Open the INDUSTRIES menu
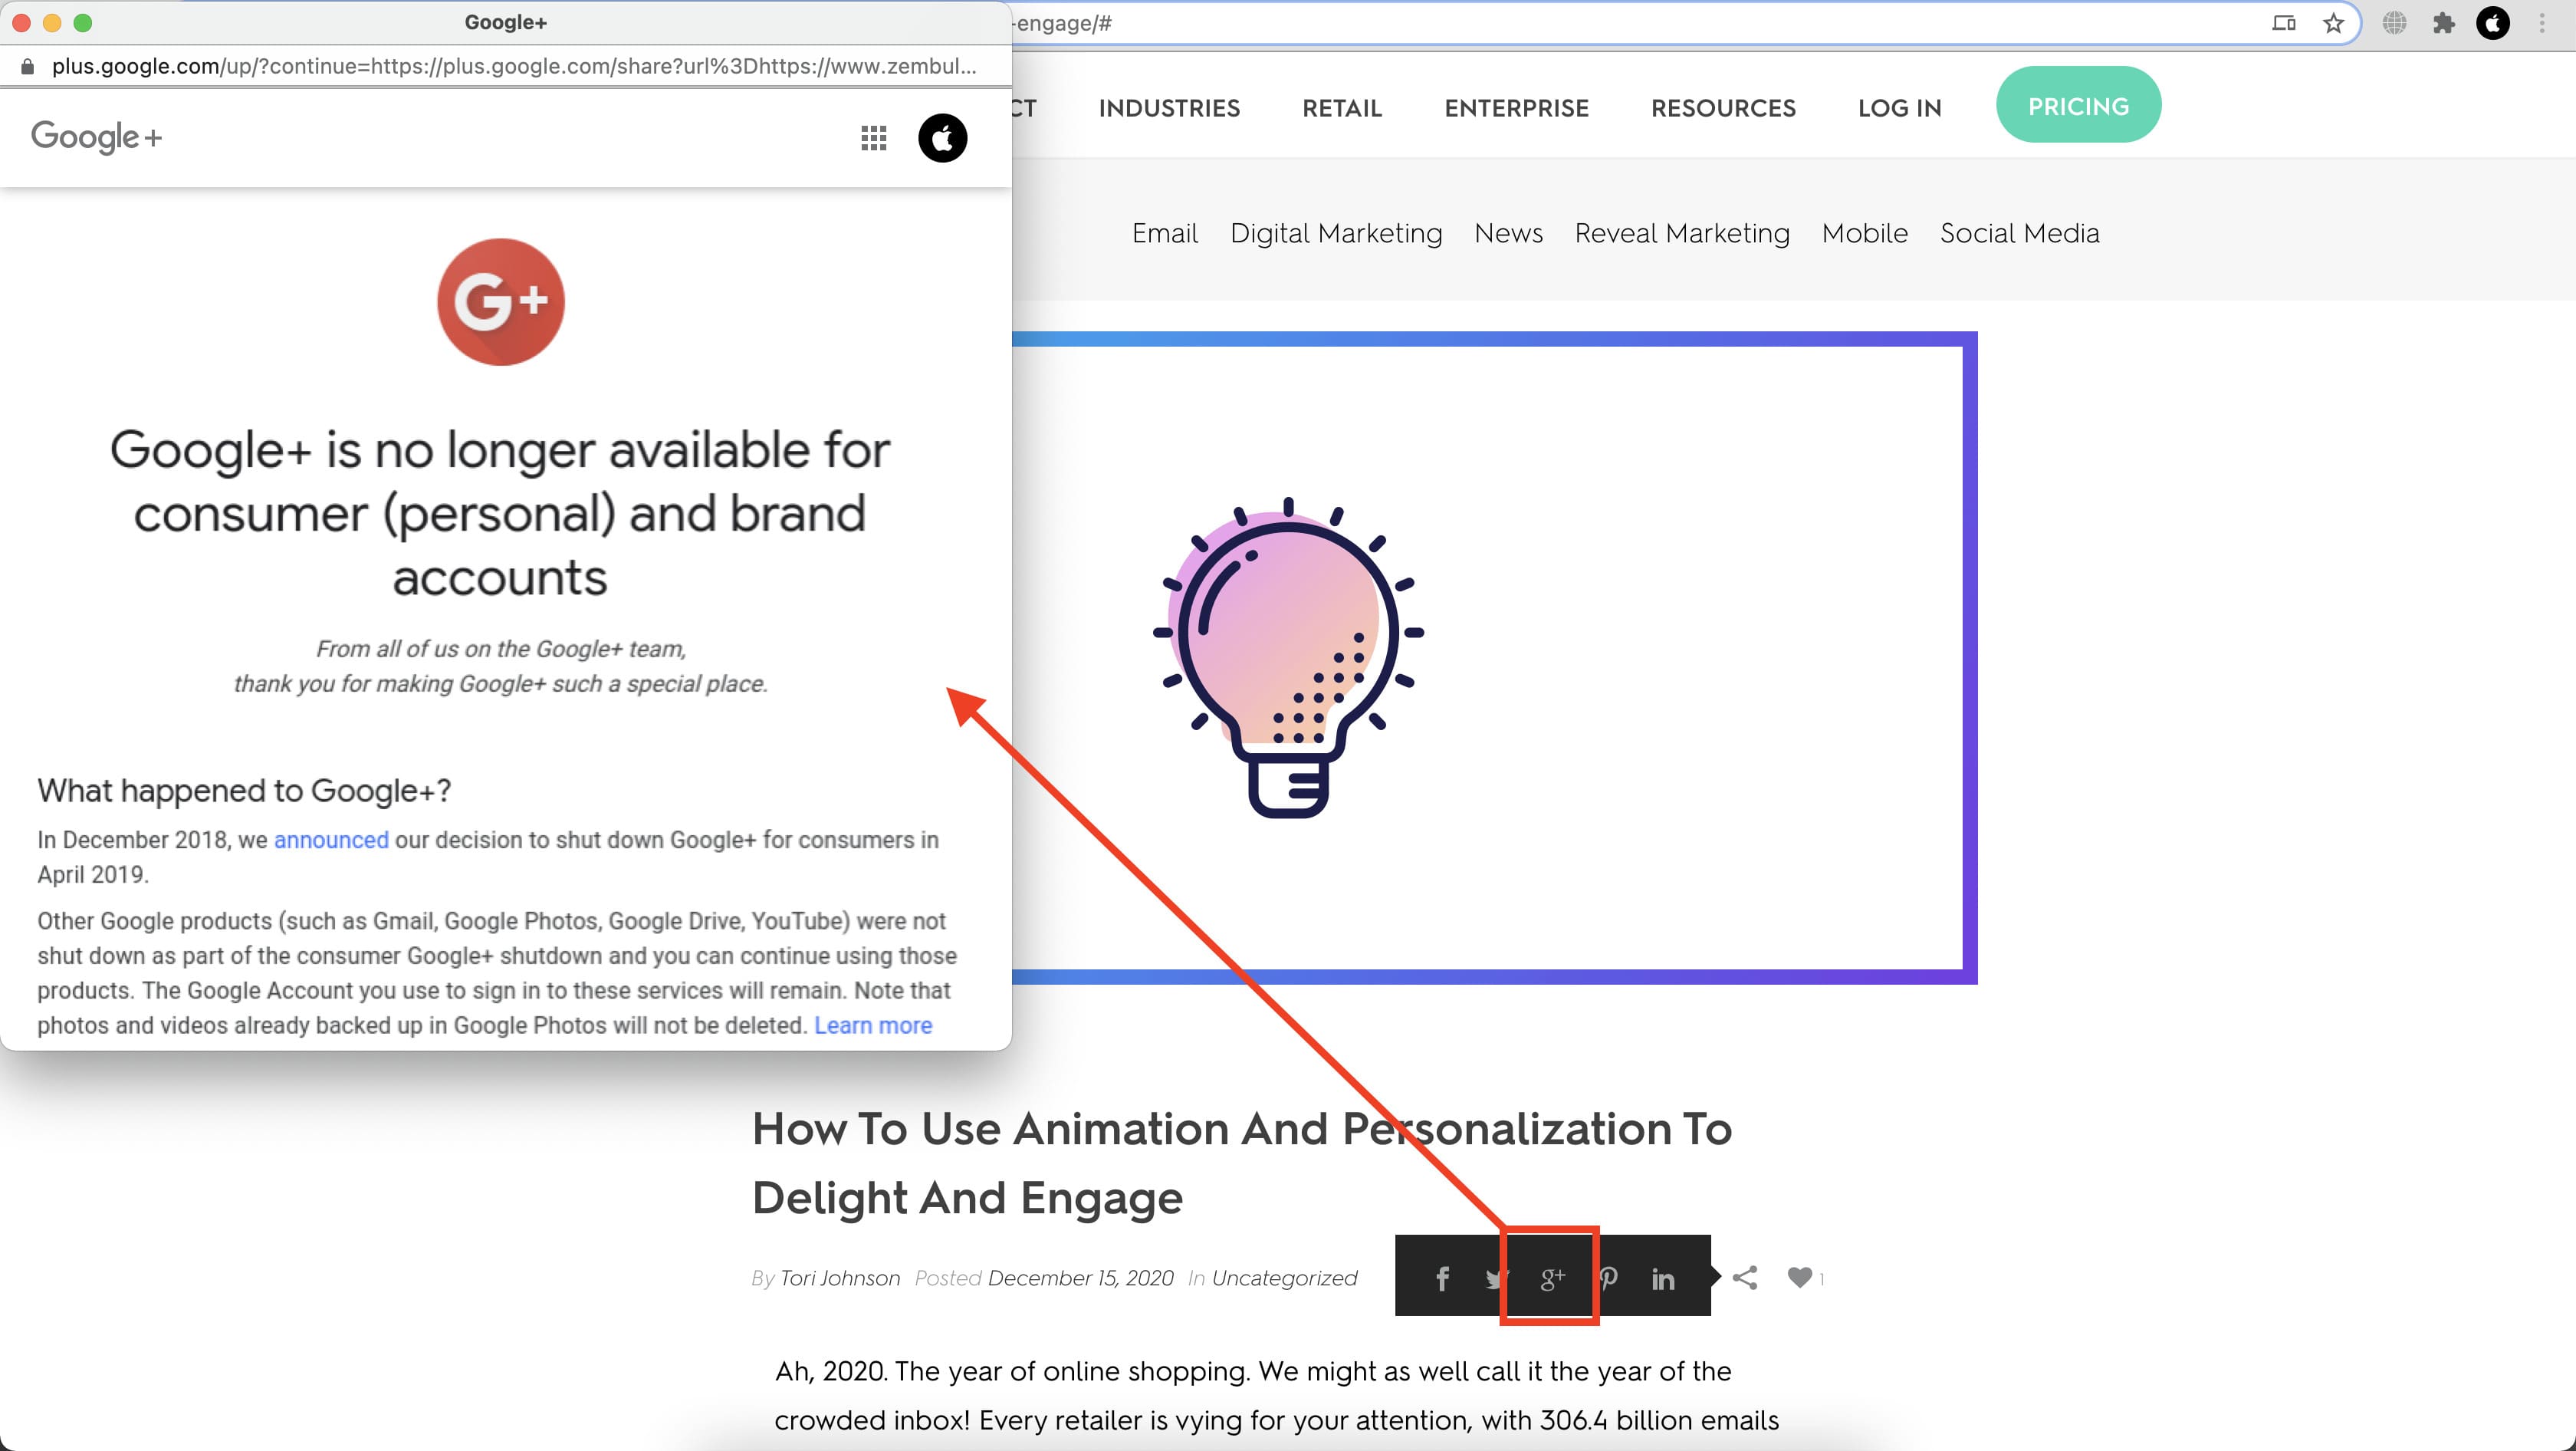 click(1169, 108)
